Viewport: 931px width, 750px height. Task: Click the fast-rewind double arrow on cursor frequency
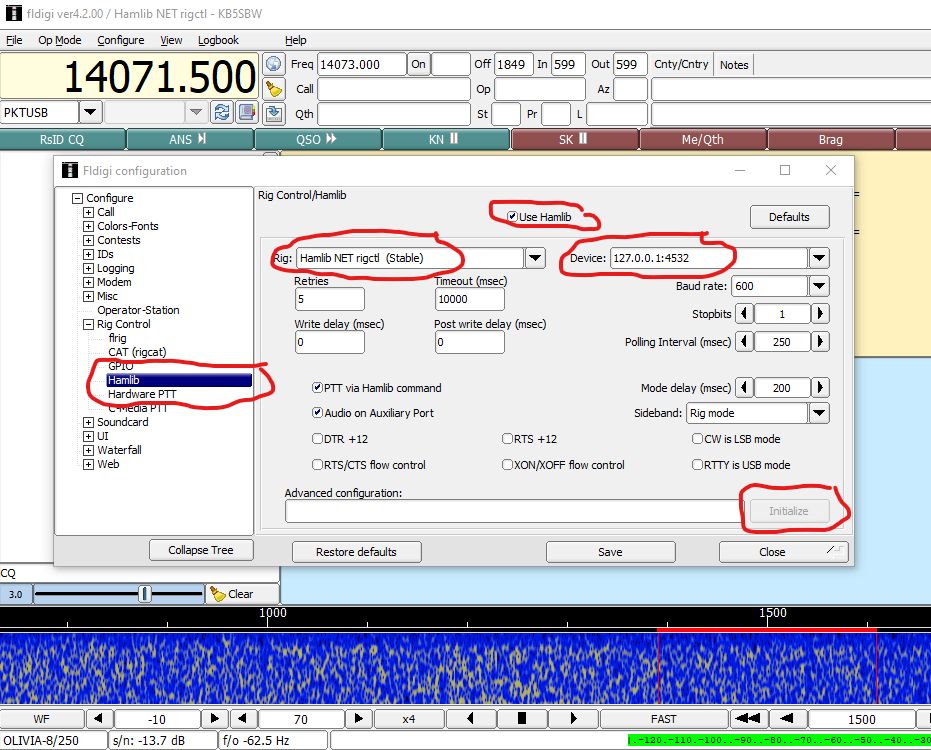pyautogui.click(x=748, y=719)
